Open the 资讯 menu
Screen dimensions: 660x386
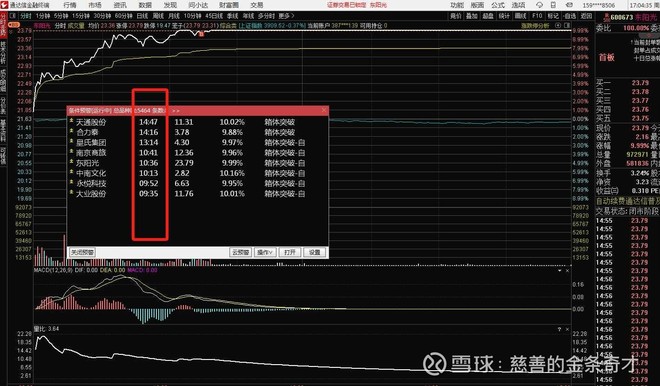coord(120,5)
